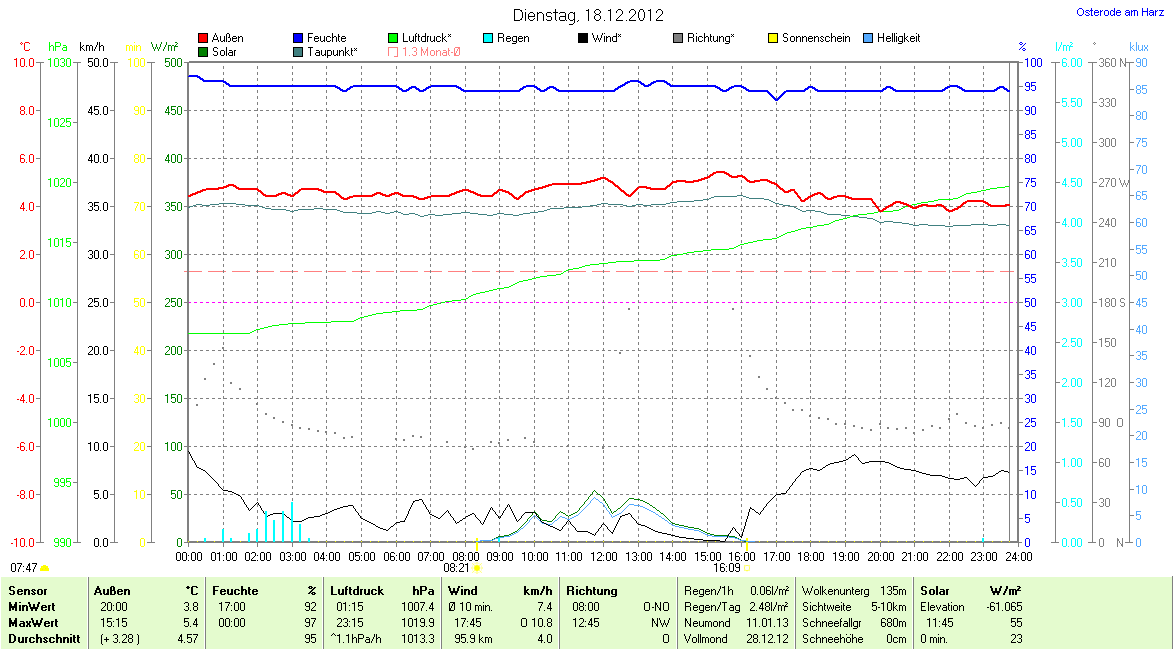Click the teal Taupunkt legend square
This screenshot has width=1173, height=649.
[299, 51]
